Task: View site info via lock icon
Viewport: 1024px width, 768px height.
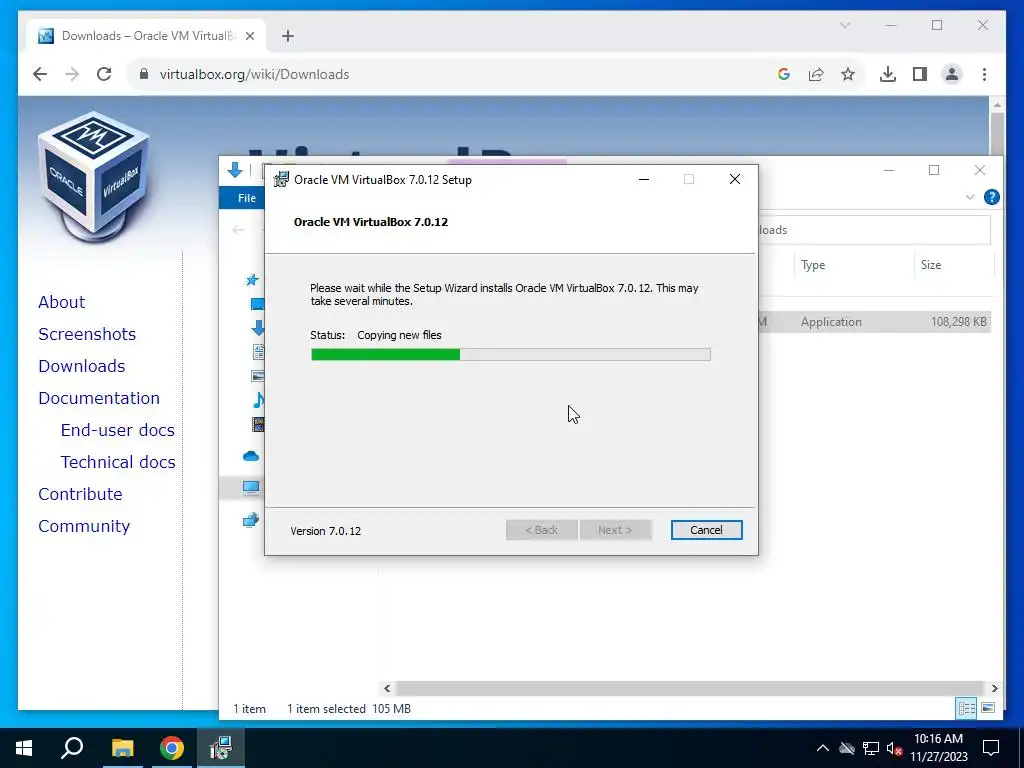Action: click(x=144, y=74)
